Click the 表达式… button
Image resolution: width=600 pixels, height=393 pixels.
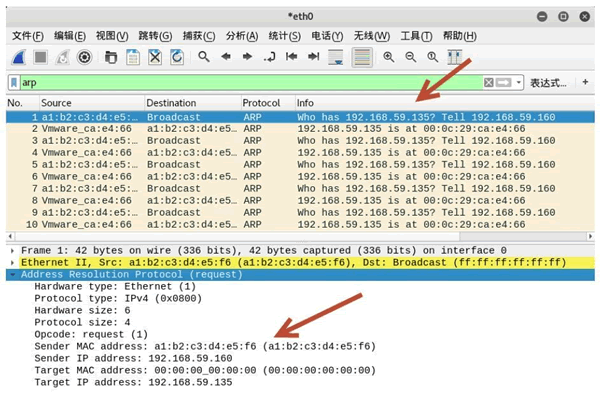point(548,83)
